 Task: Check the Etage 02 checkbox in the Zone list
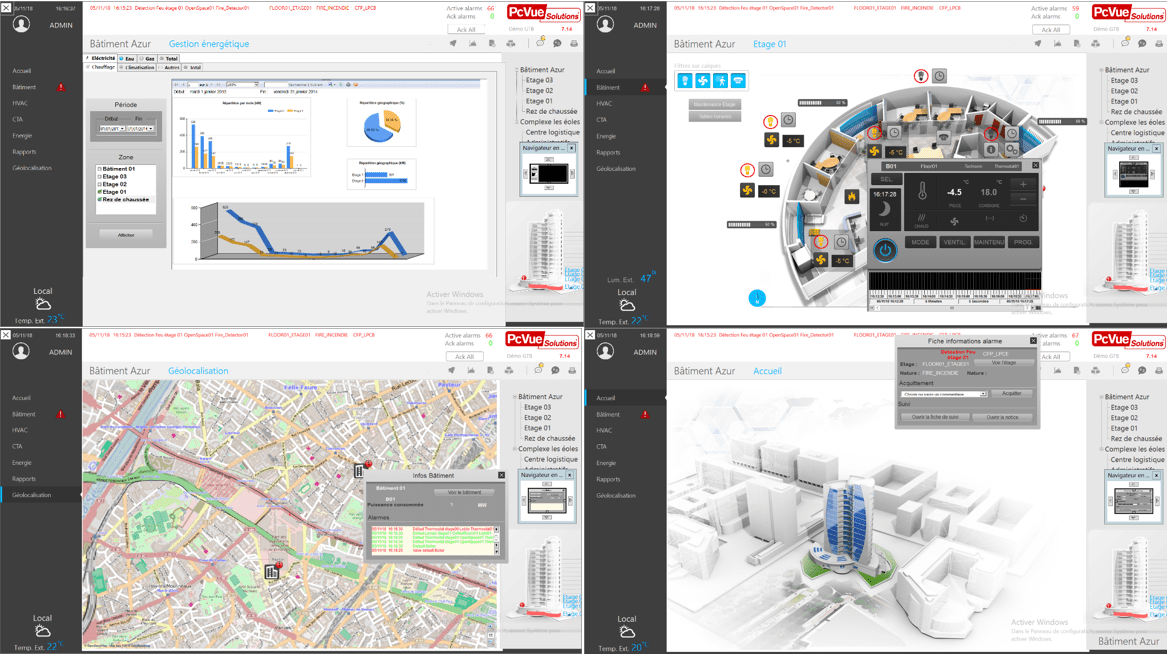[101, 185]
